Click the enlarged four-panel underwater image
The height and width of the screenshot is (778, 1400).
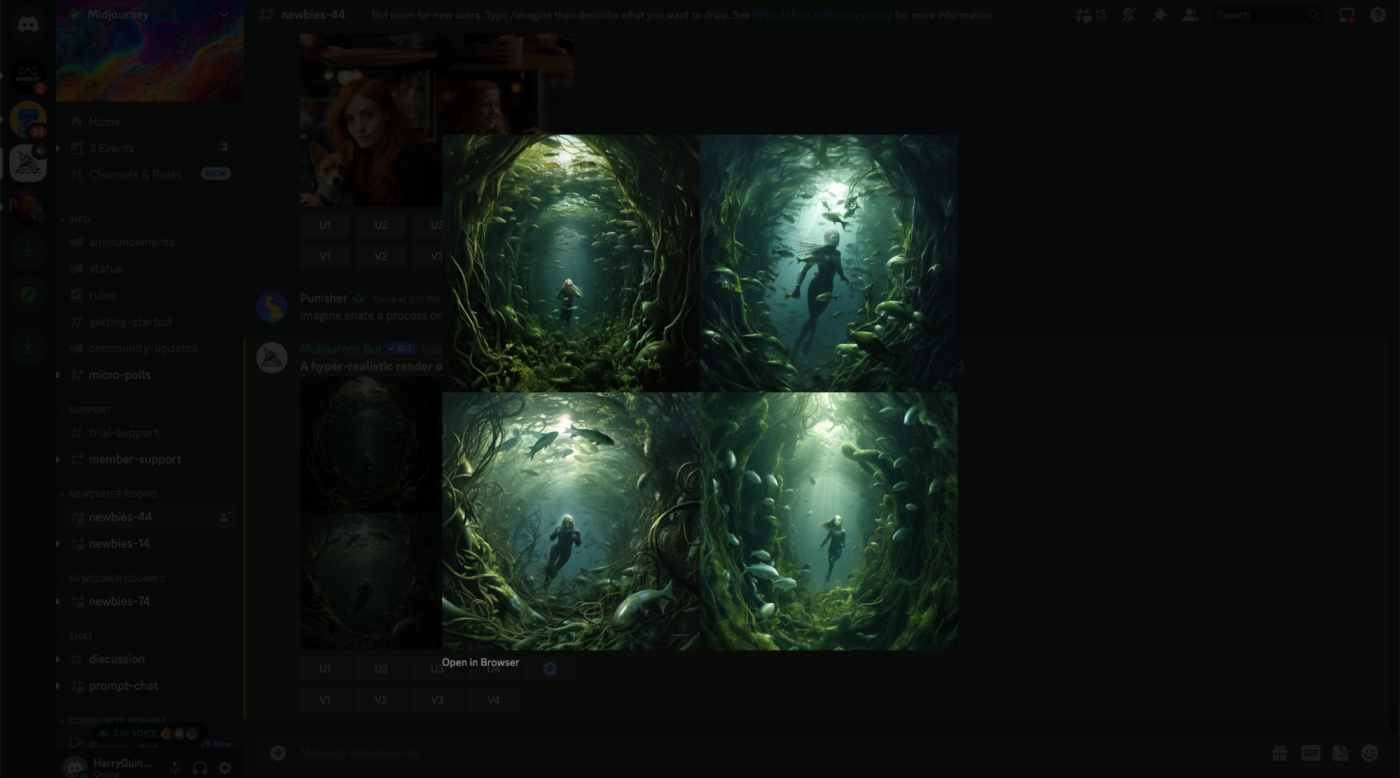tap(700, 392)
